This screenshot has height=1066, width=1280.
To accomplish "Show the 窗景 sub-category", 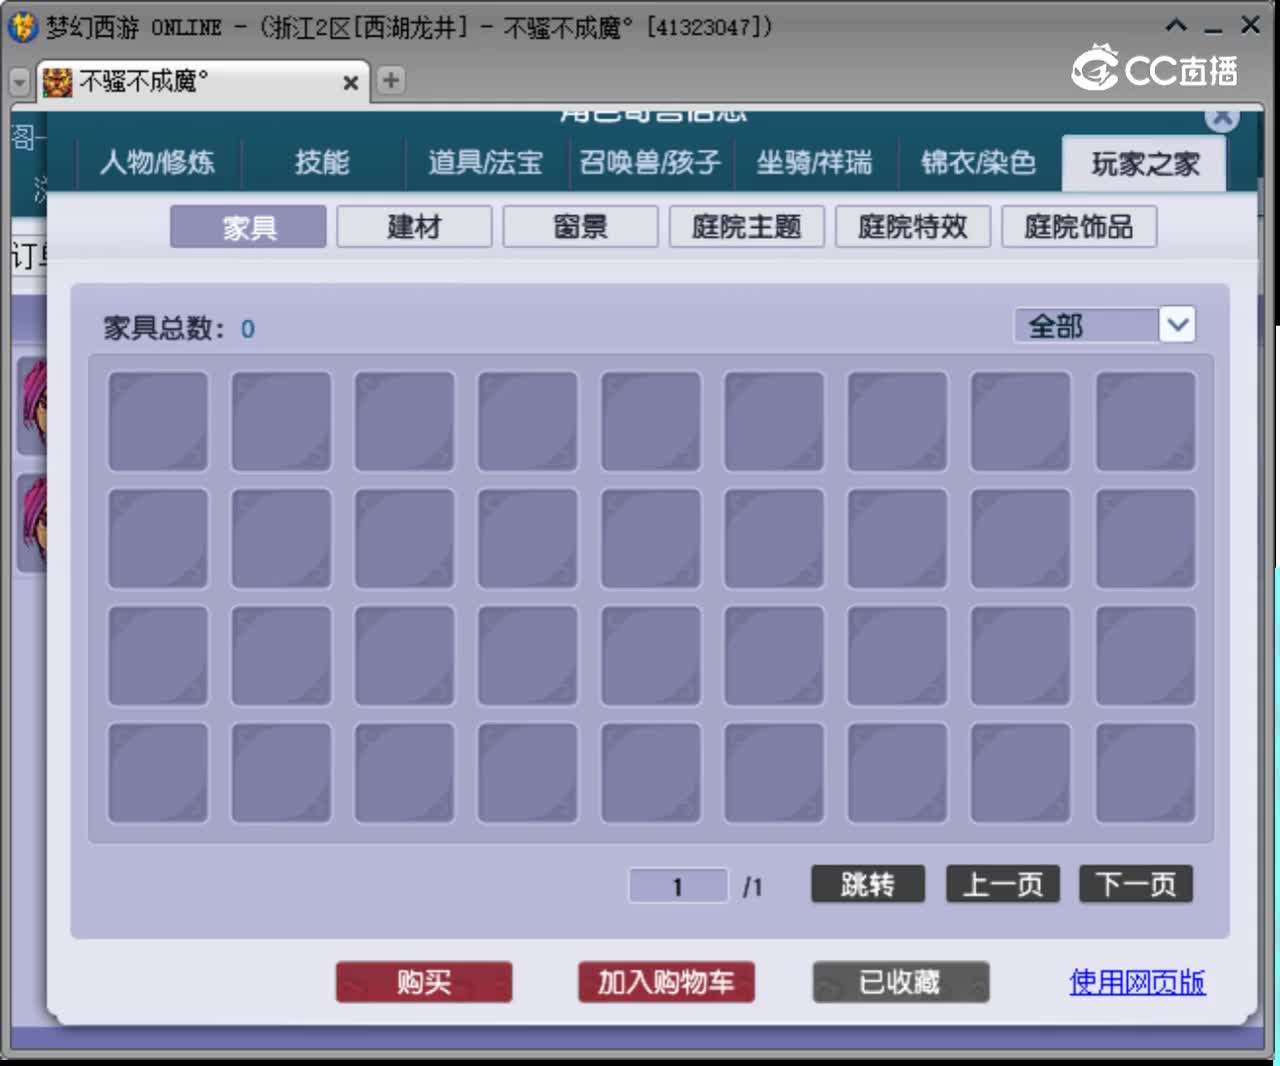I will pos(580,227).
